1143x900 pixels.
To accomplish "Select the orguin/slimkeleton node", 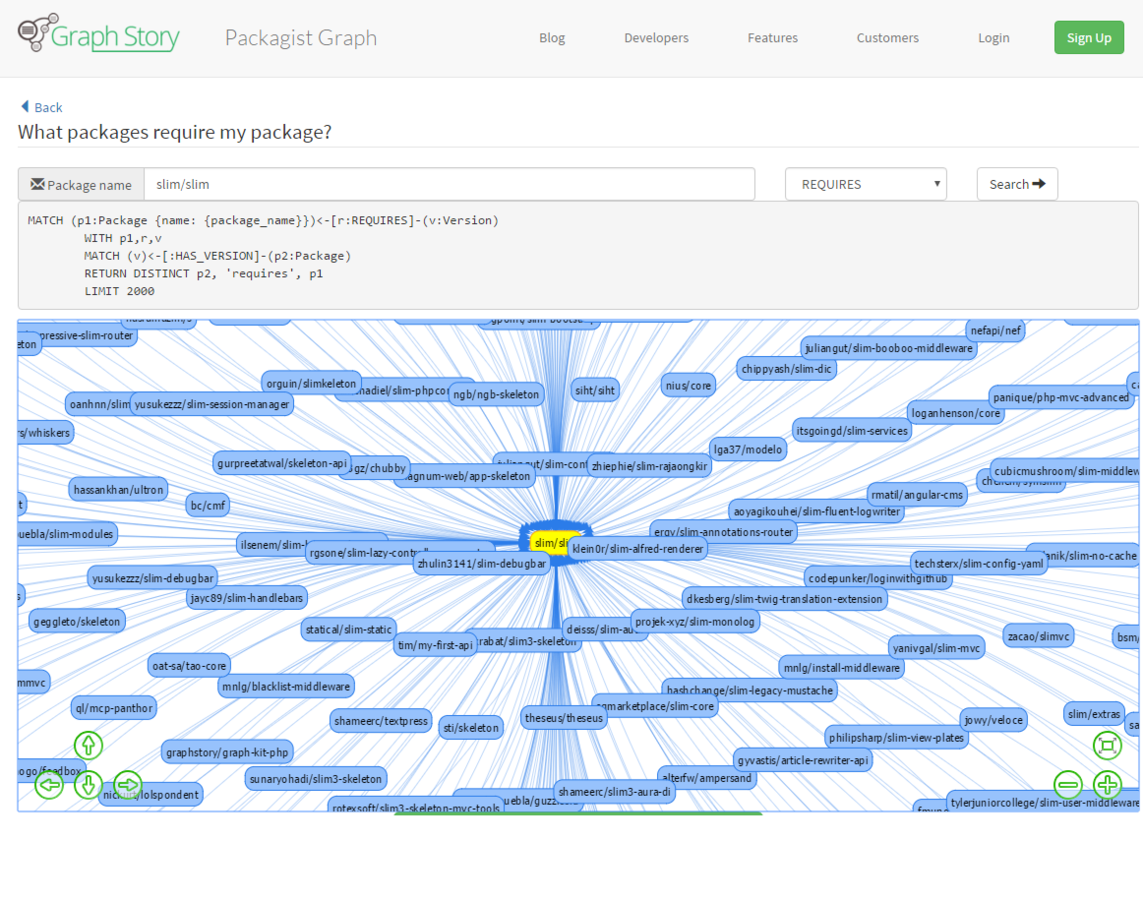I will 311,383.
